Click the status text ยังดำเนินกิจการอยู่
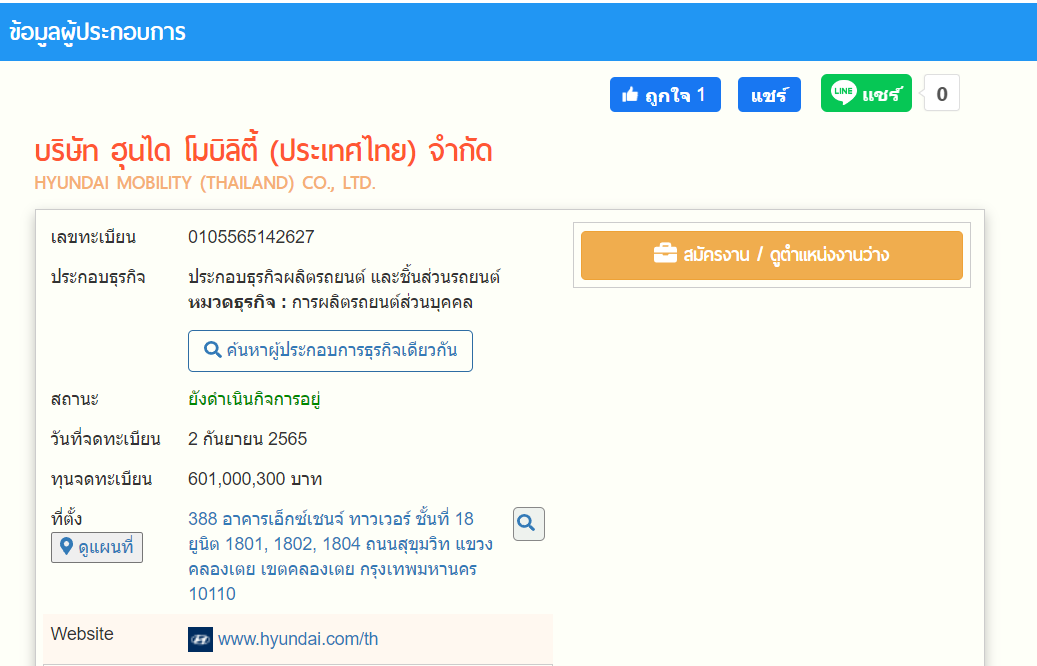 (254, 399)
